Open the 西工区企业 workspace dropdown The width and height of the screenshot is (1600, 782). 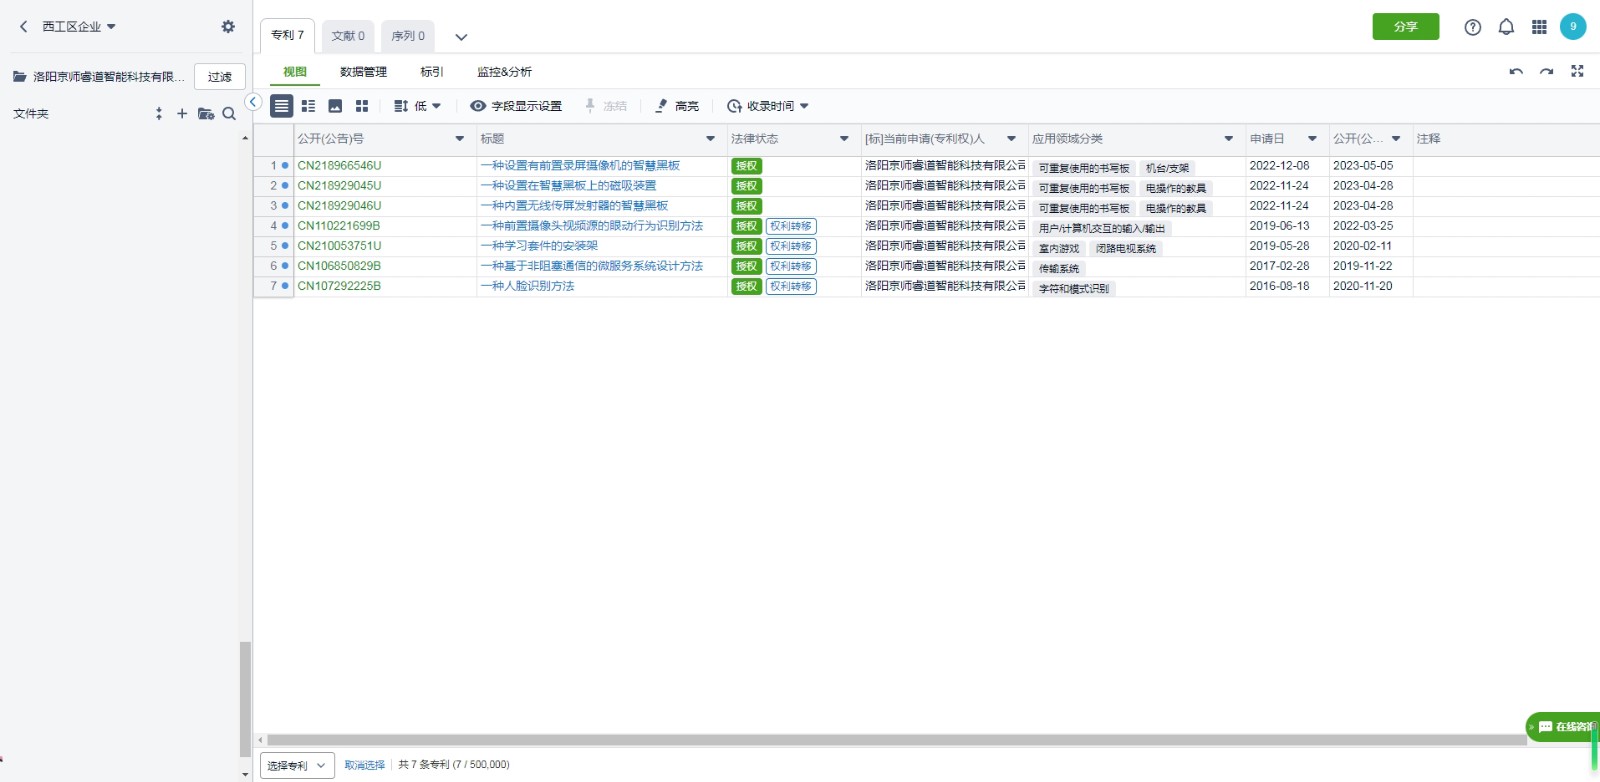point(79,27)
